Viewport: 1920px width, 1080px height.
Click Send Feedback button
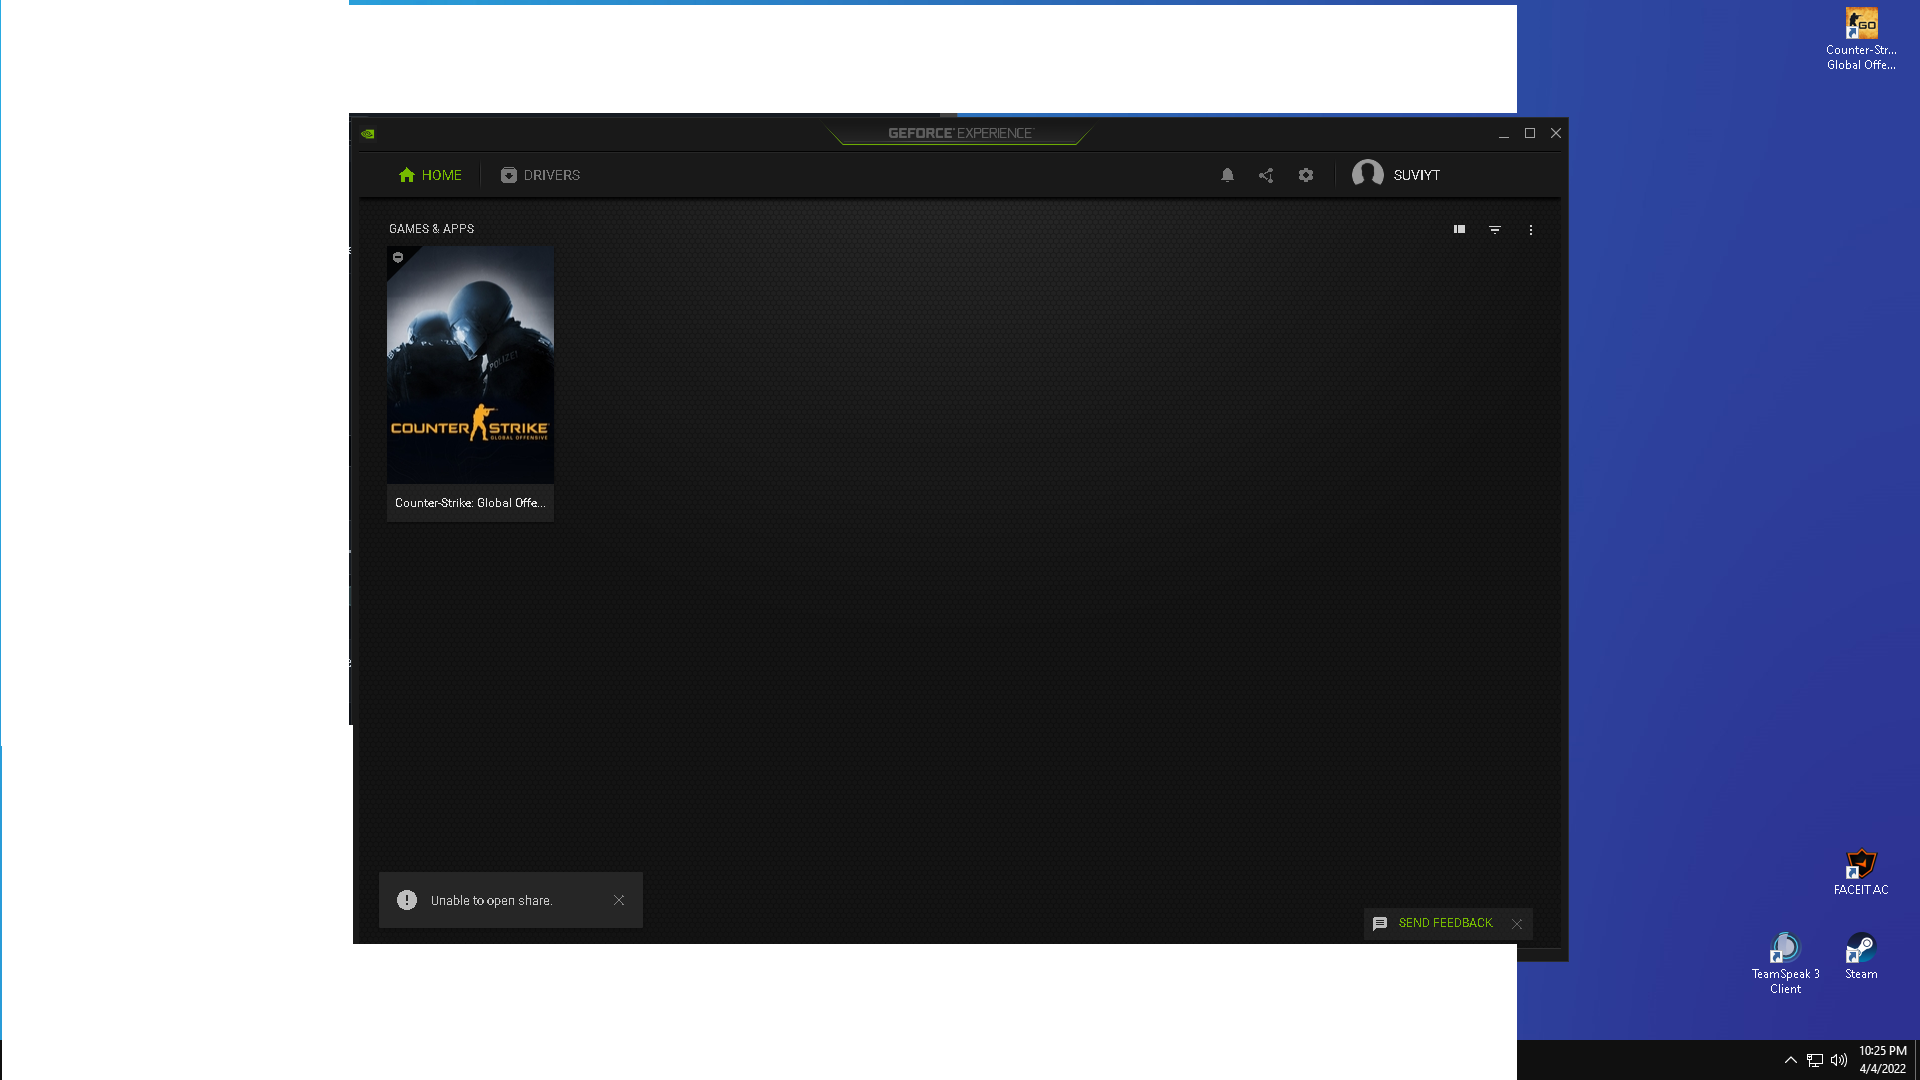[1444, 923]
